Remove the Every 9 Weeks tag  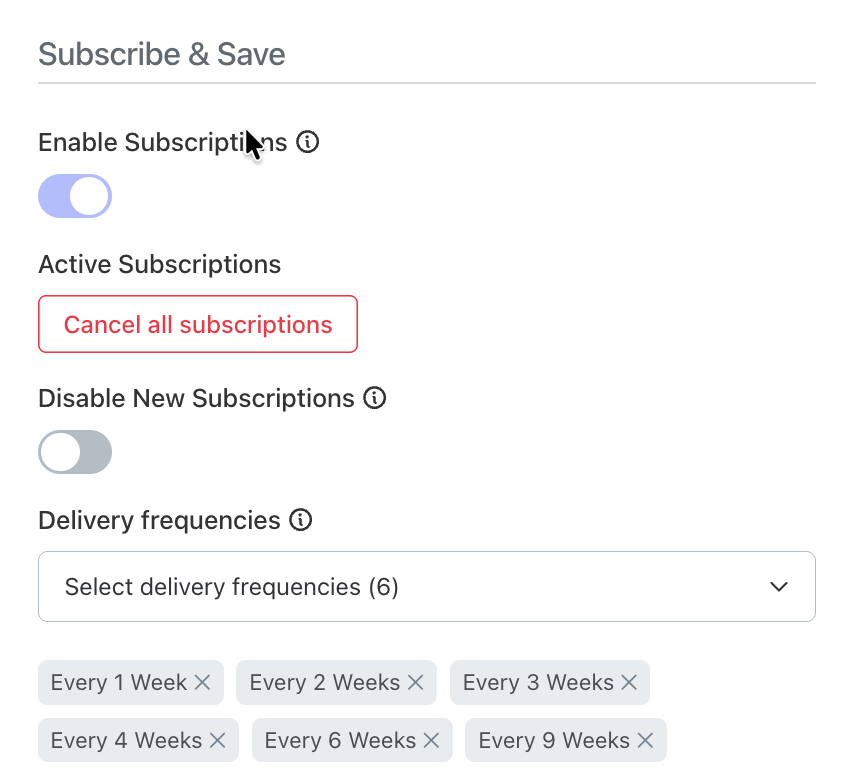point(645,740)
